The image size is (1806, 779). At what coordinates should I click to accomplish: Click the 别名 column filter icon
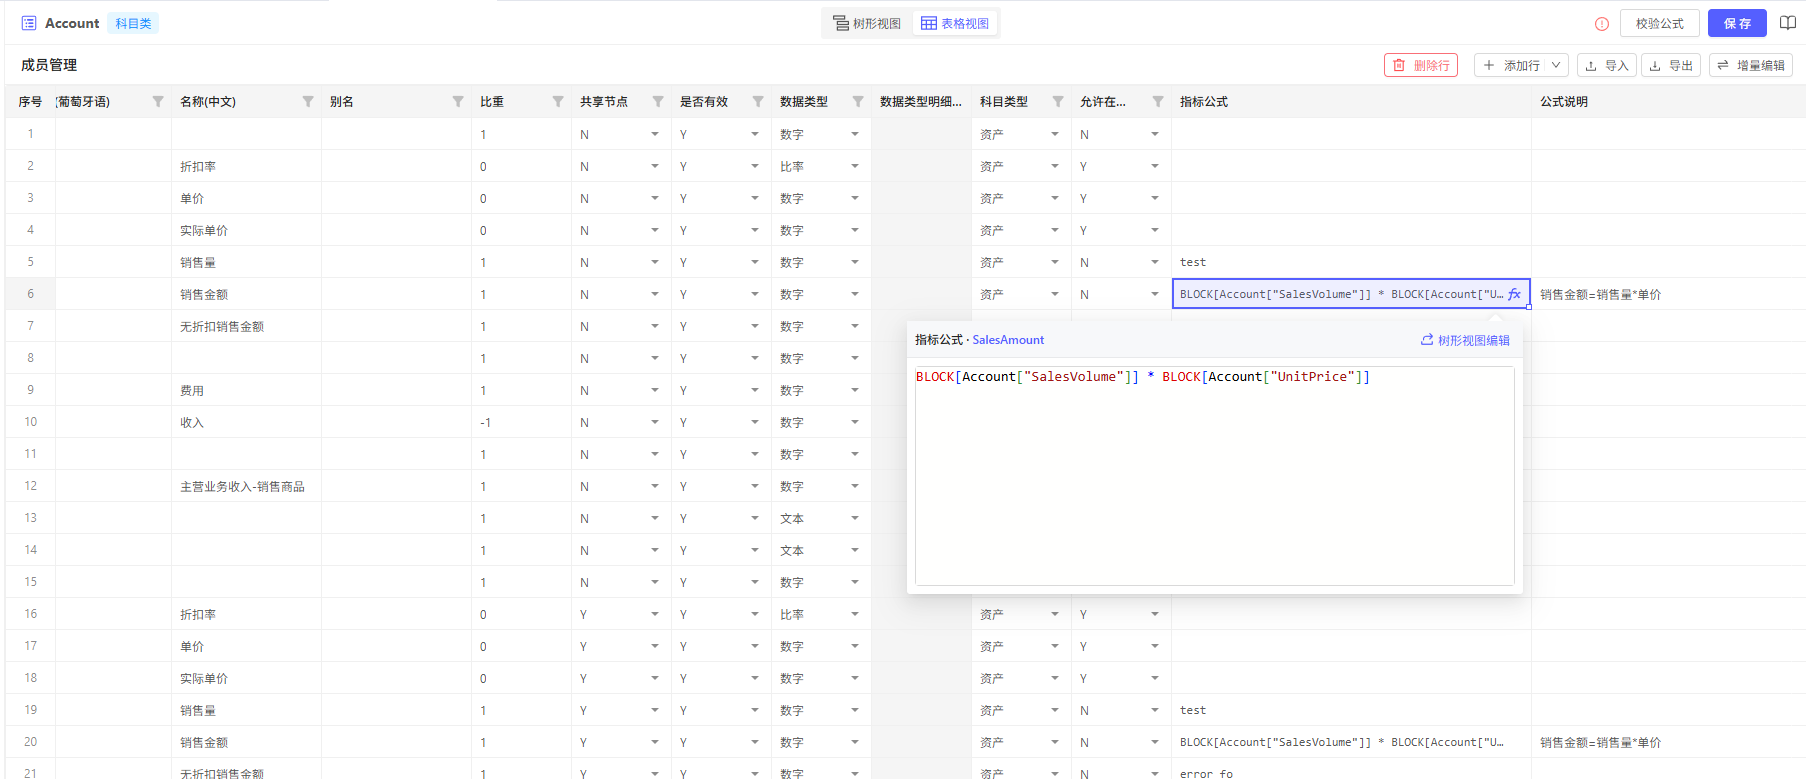tap(458, 102)
